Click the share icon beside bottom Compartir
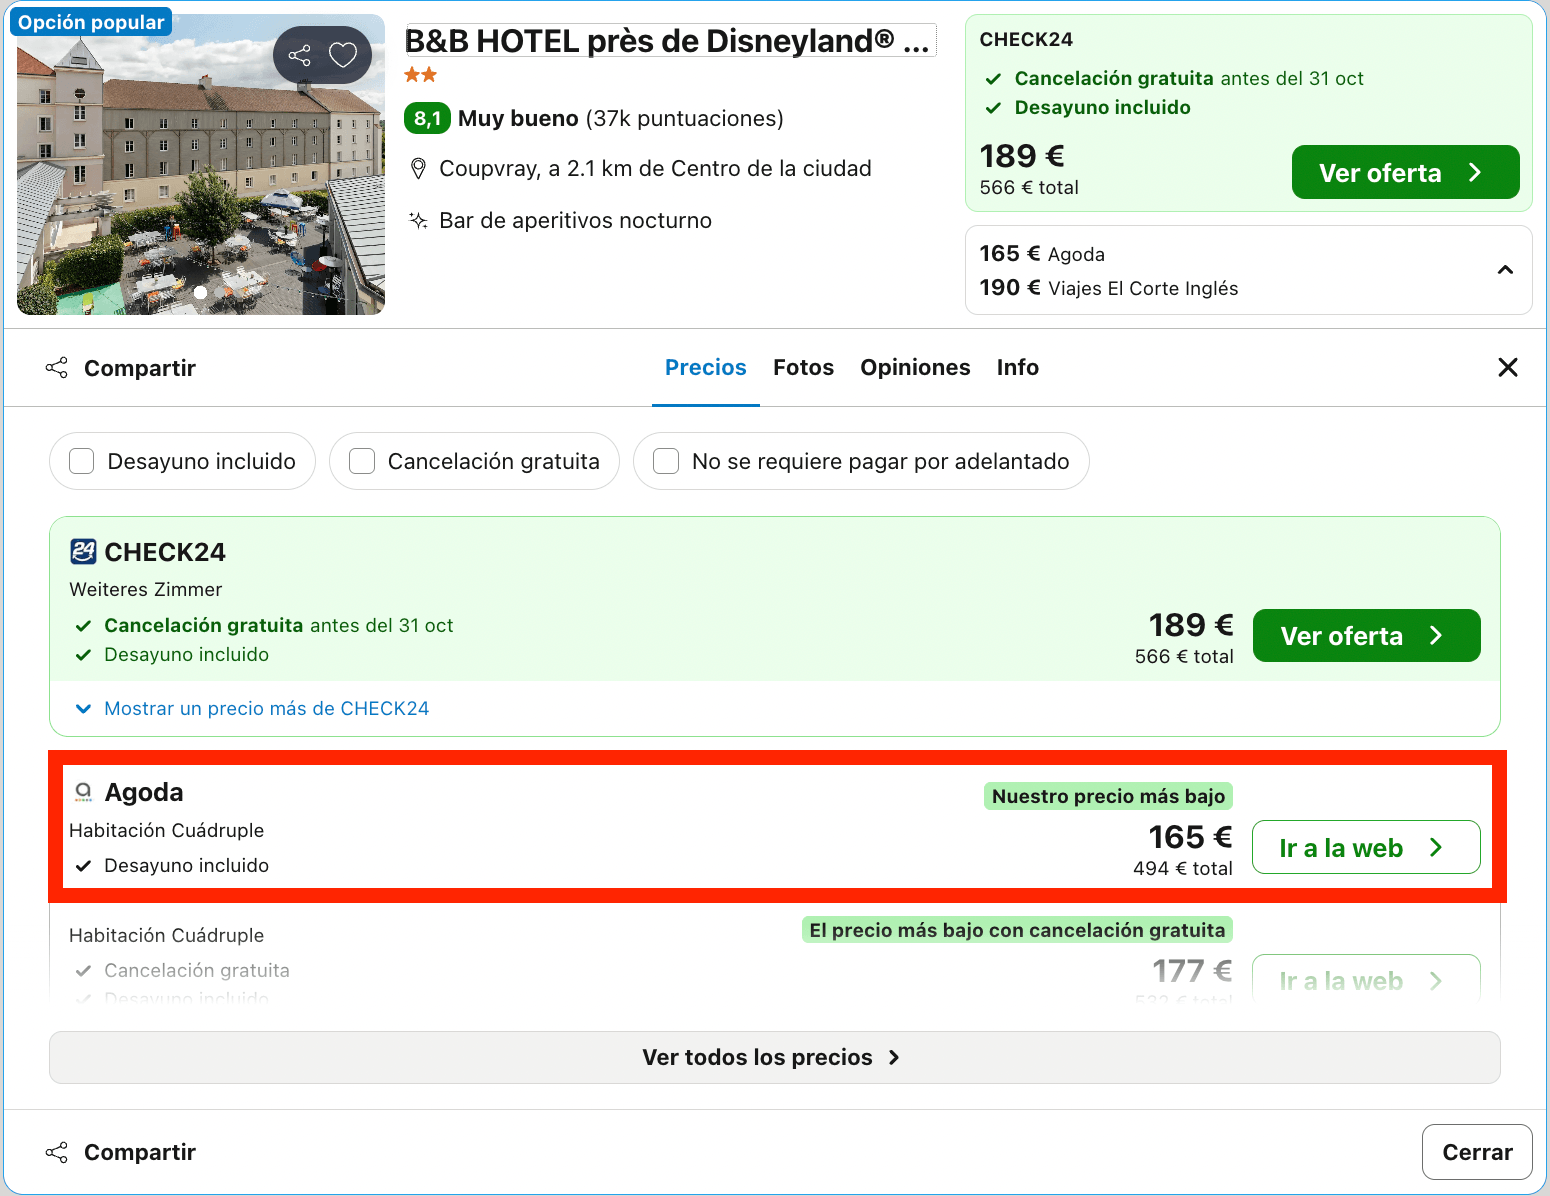The width and height of the screenshot is (1550, 1196). pos(57,1152)
